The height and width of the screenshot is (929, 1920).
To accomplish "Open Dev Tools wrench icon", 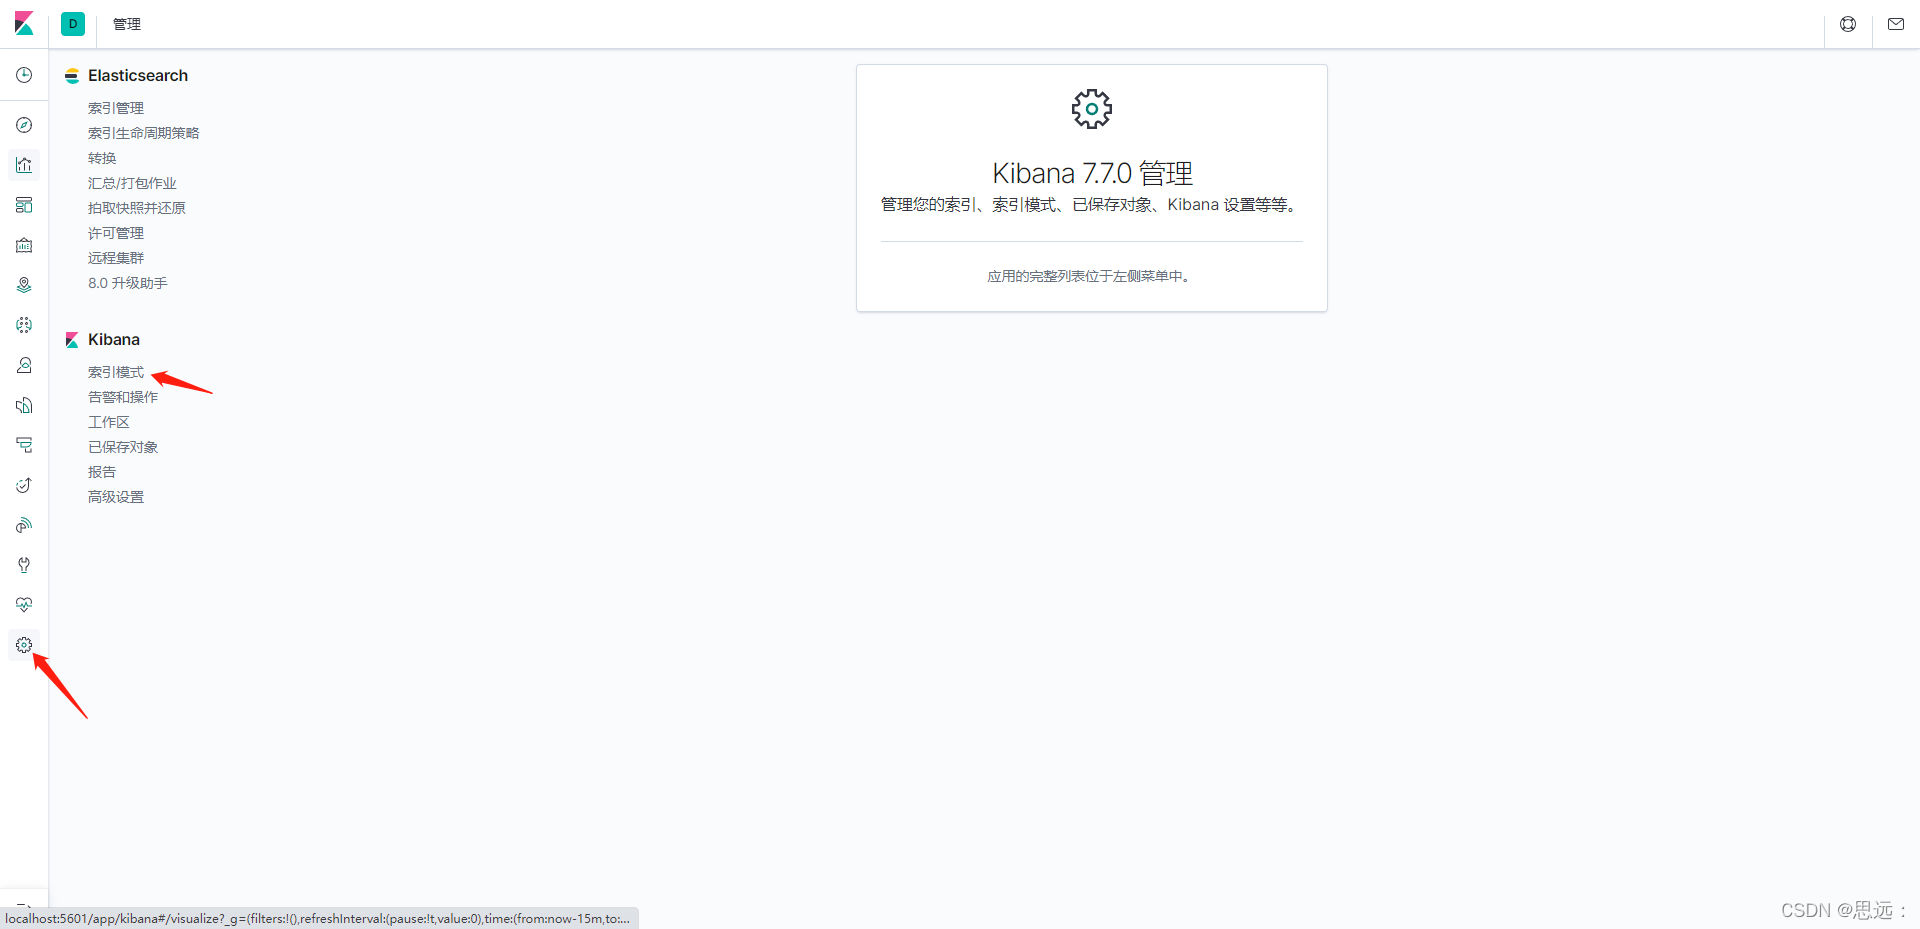I will point(24,565).
